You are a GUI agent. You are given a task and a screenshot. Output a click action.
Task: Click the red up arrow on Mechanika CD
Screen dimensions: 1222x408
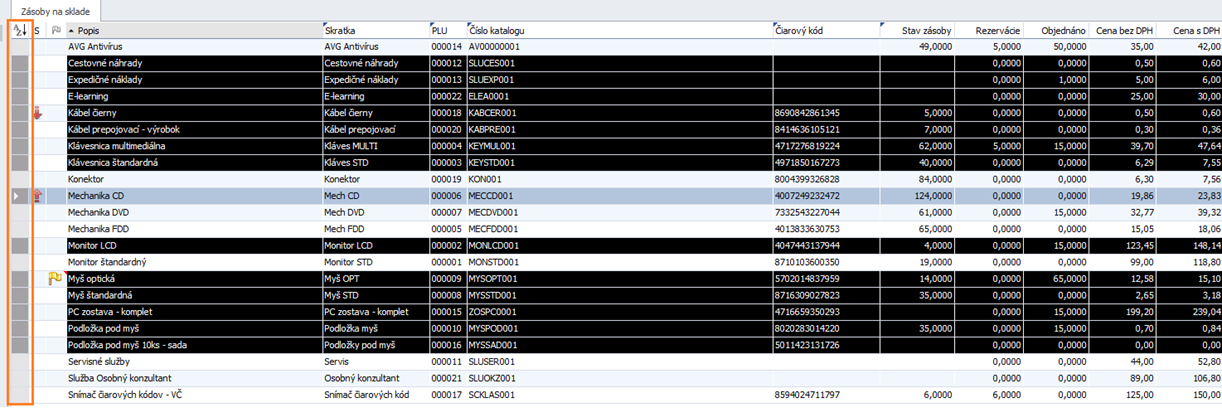[x=38, y=196]
